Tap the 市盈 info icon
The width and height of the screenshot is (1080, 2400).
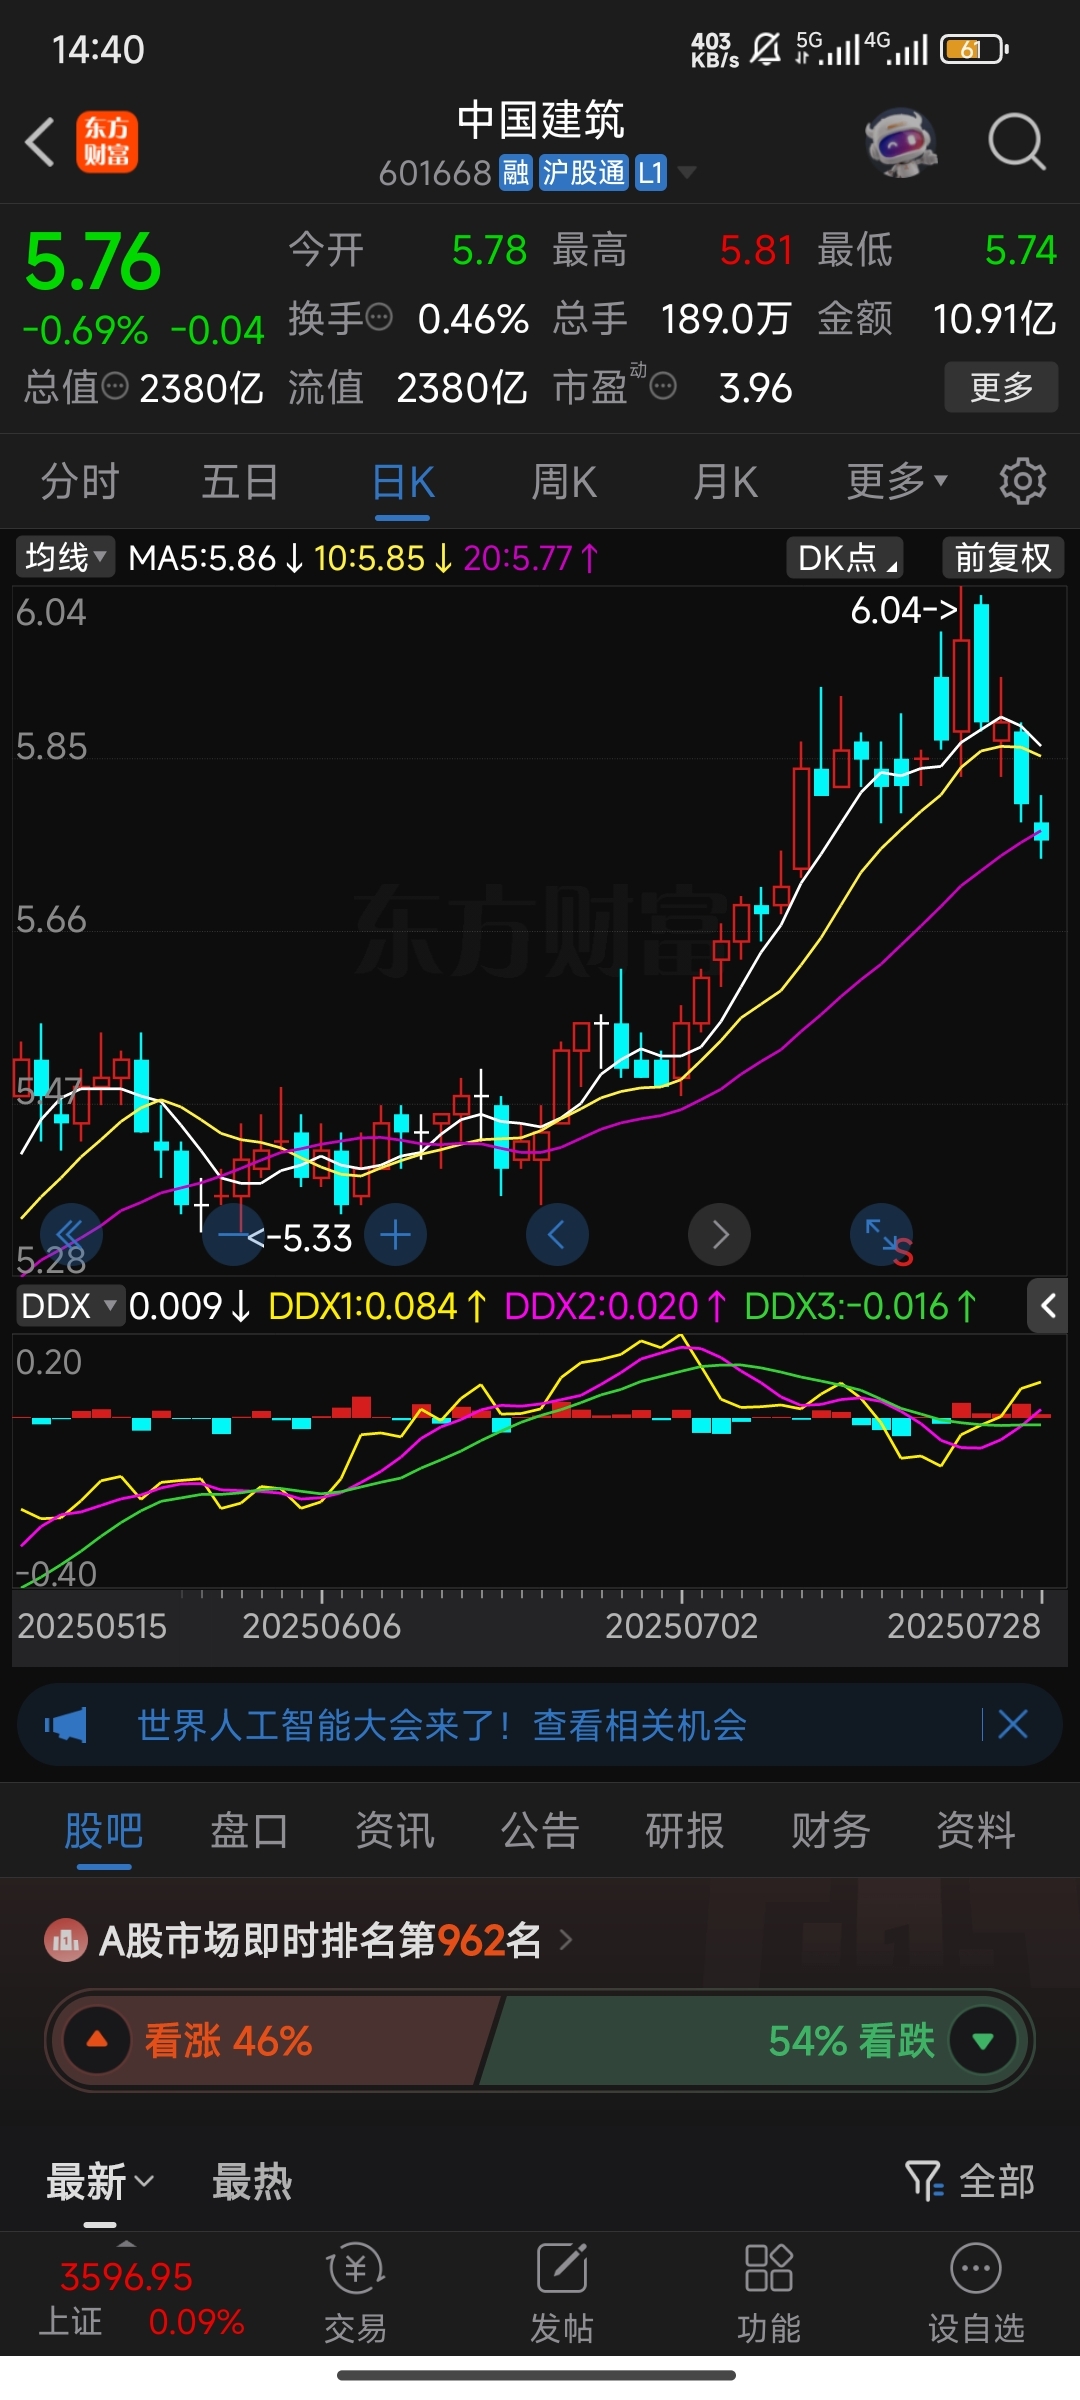[x=663, y=386]
